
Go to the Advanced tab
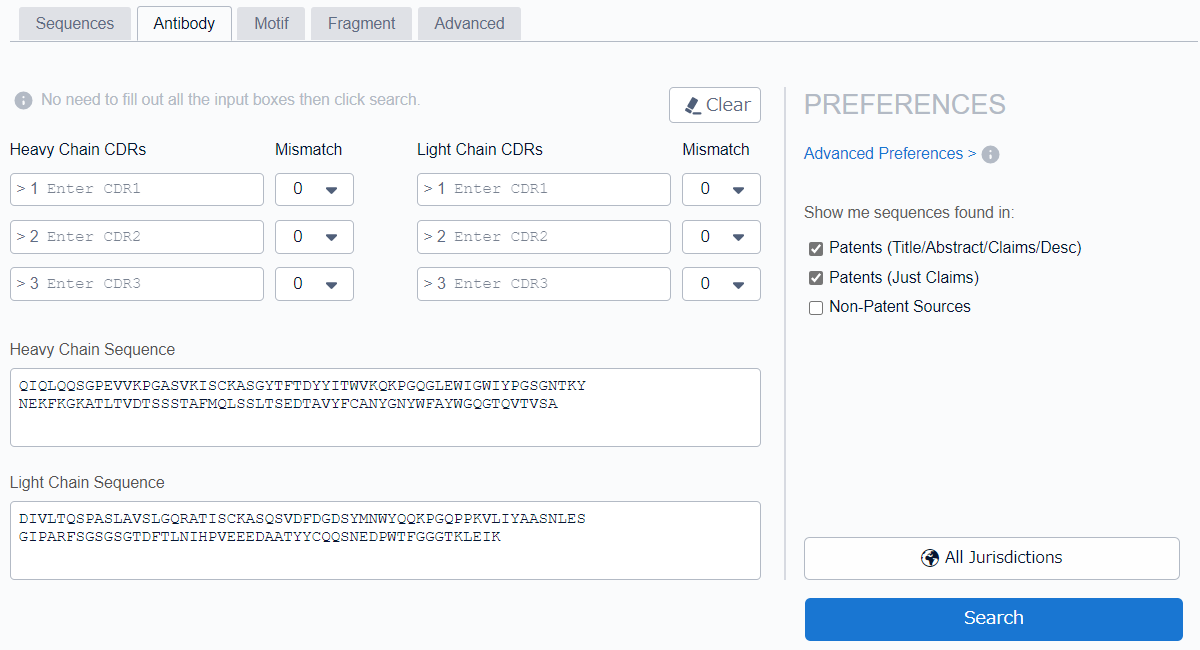point(469,23)
